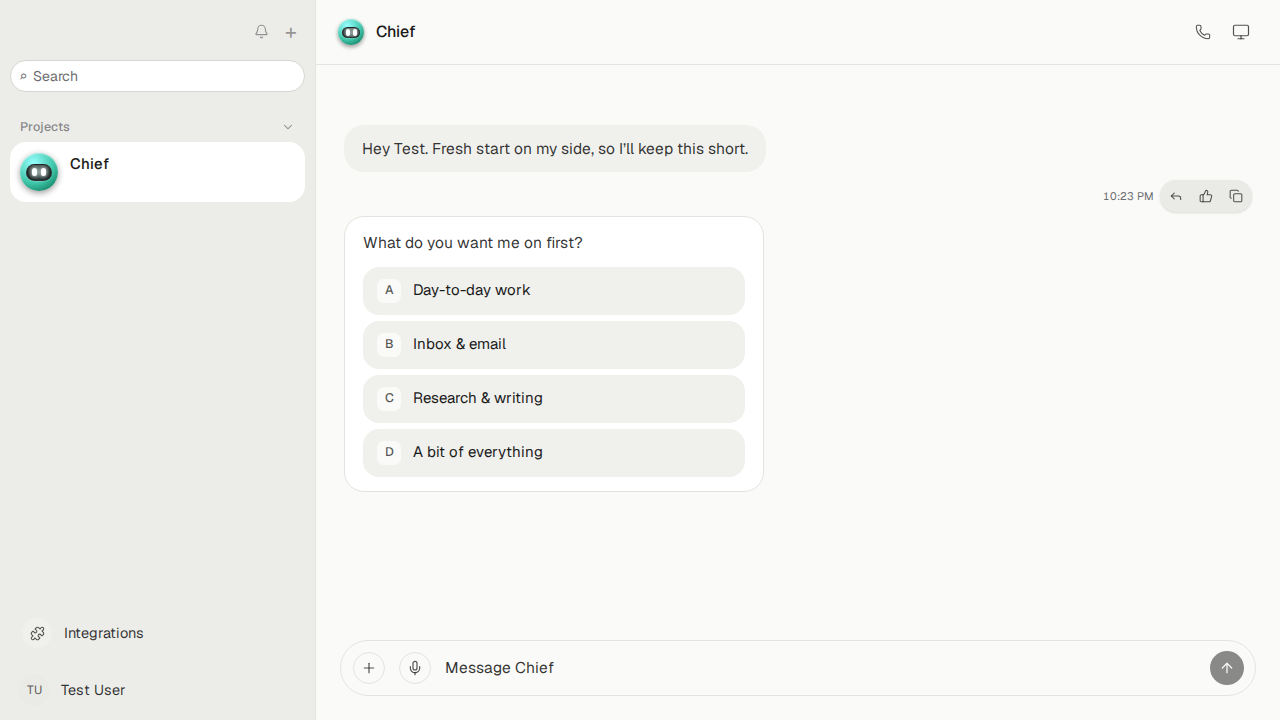Give the message a thumbs up

[1206, 197]
